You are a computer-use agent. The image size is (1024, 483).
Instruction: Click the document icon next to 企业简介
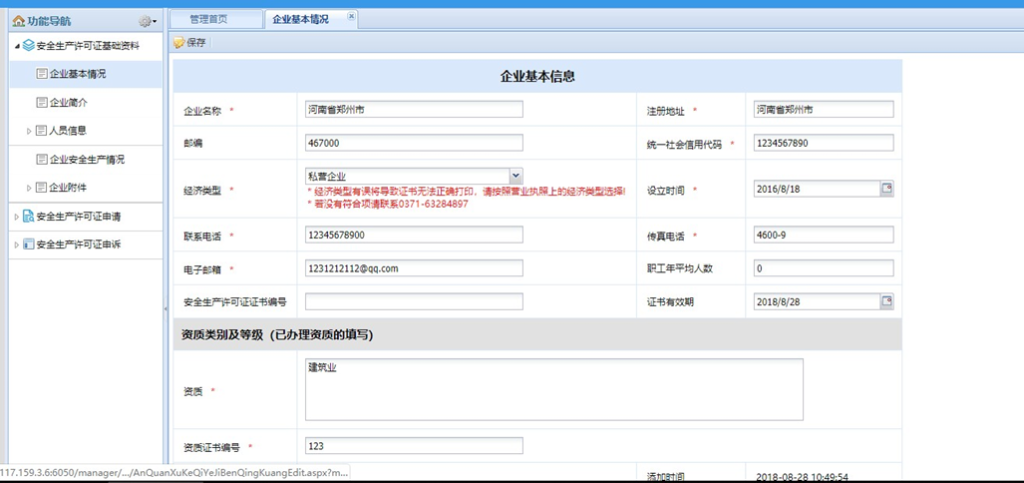pos(42,102)
